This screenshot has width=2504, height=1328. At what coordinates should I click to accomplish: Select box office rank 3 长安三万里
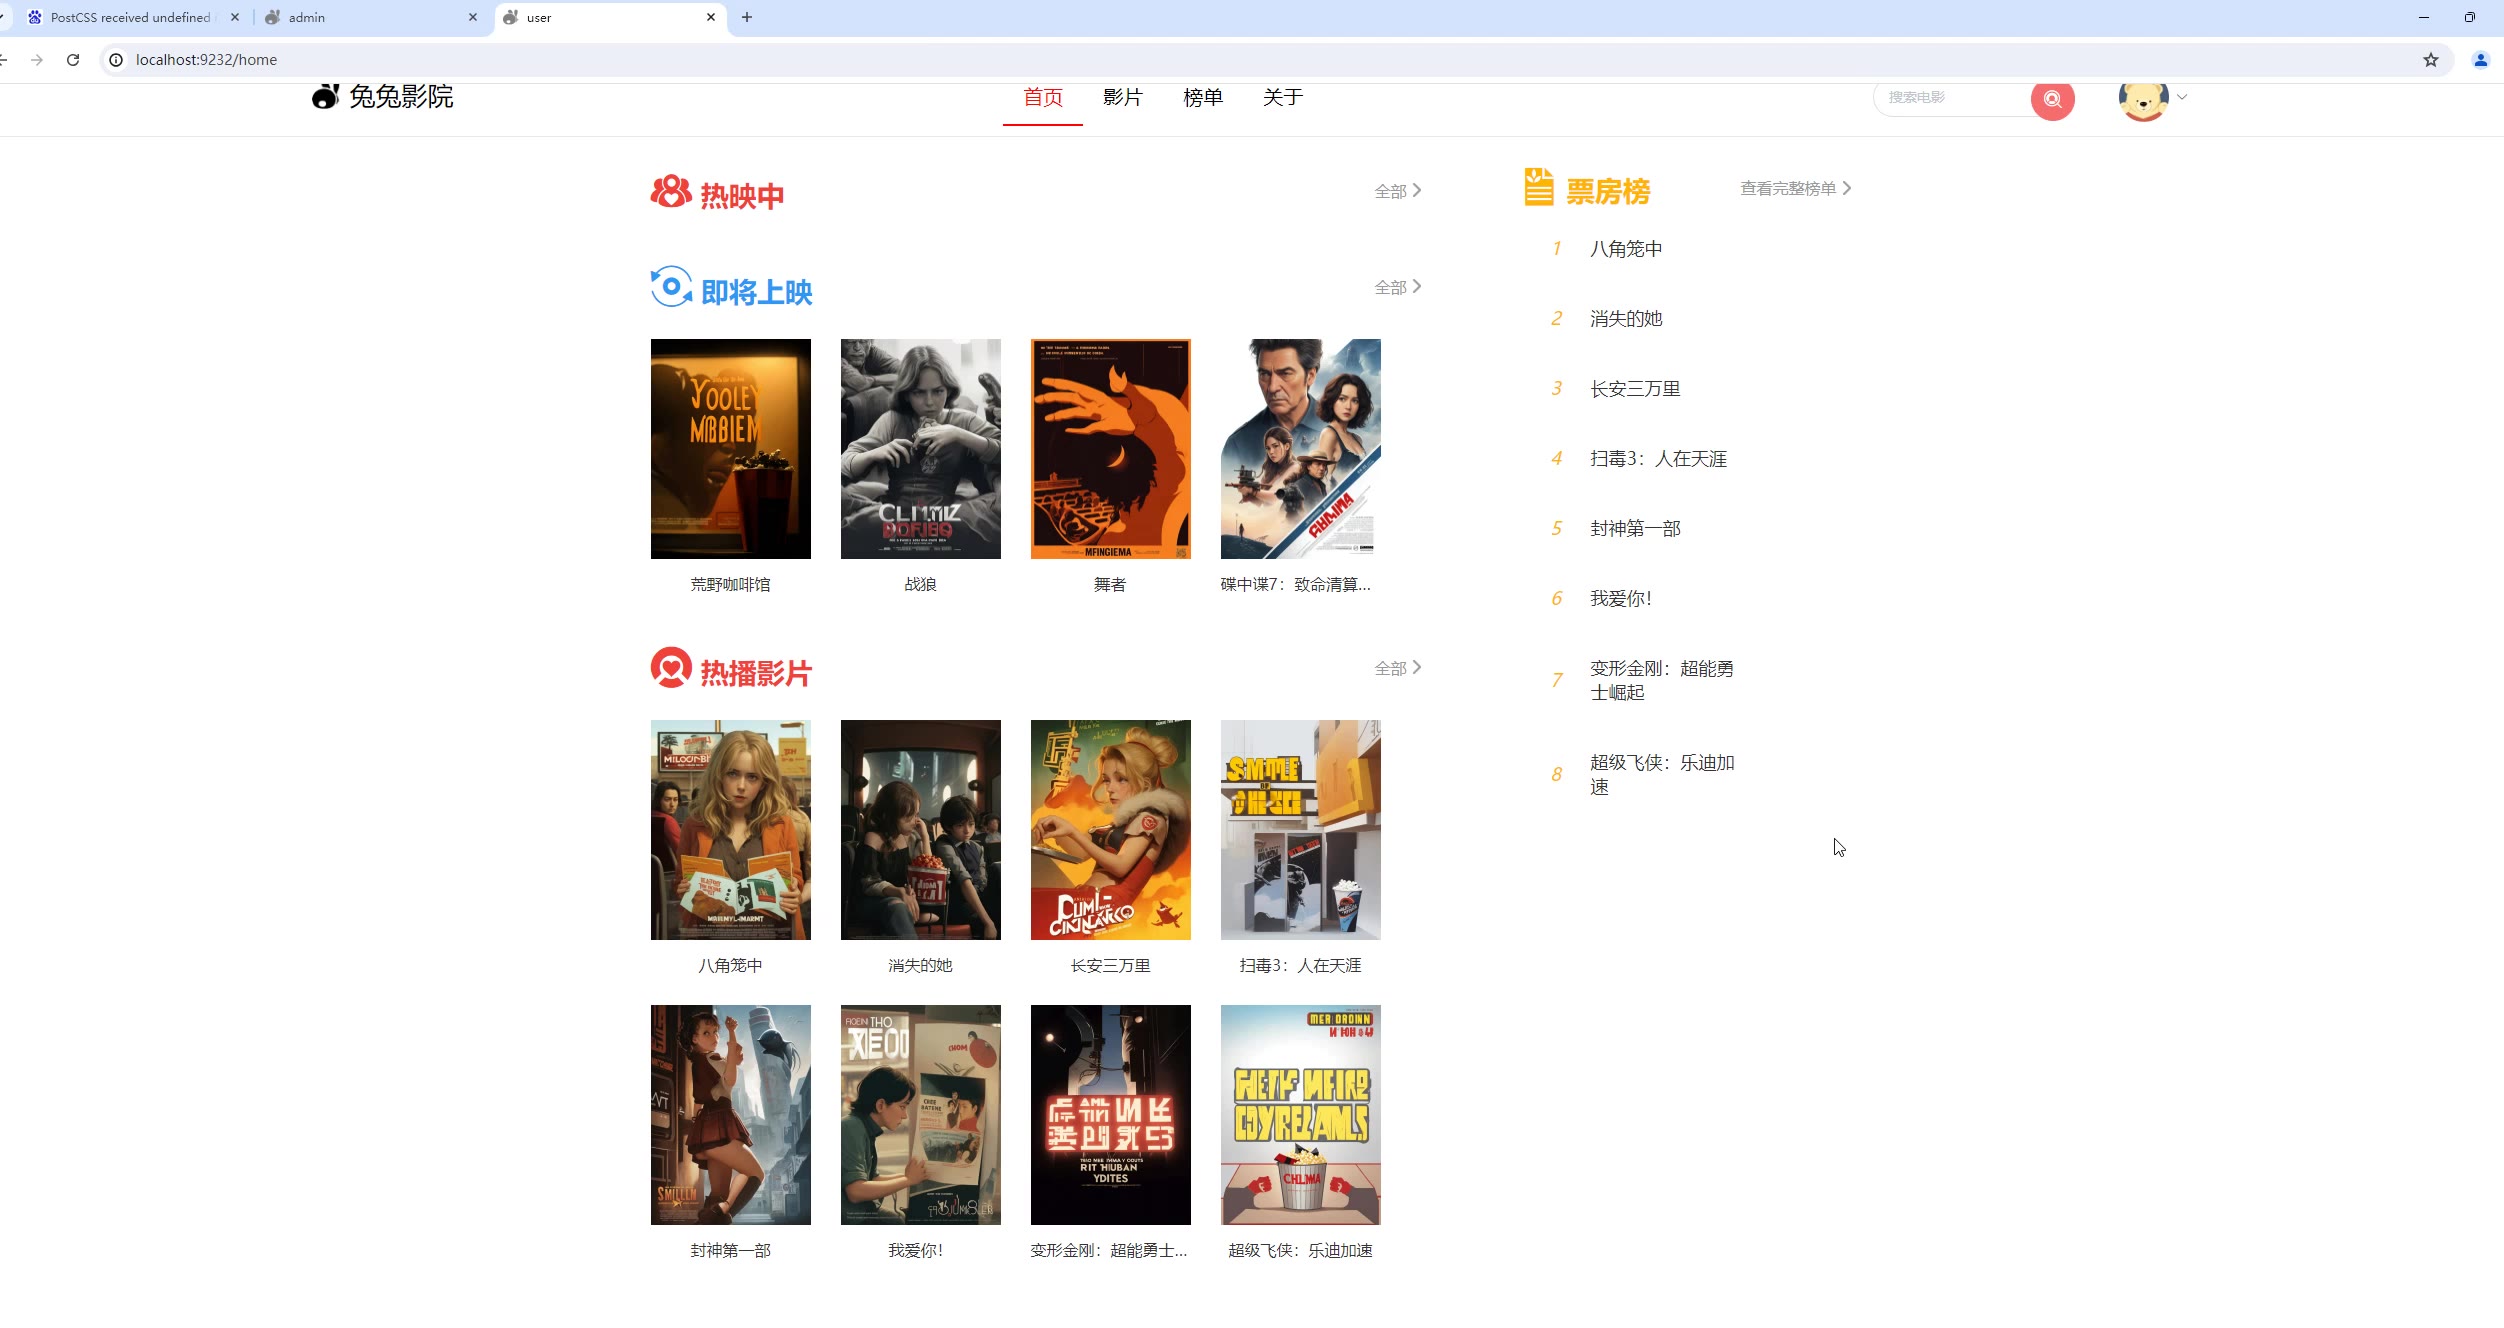(x=1636, y=389)
